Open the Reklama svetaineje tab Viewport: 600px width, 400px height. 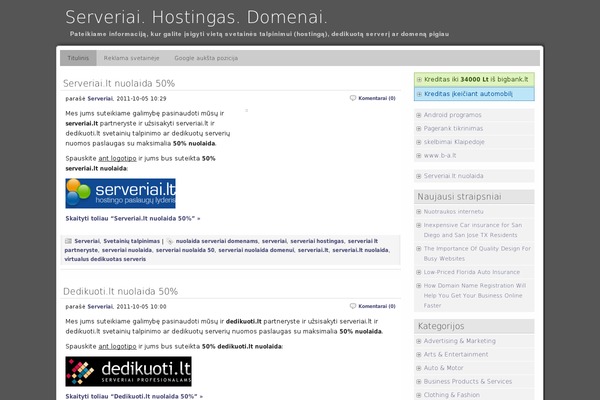click(x=131, y=58)
